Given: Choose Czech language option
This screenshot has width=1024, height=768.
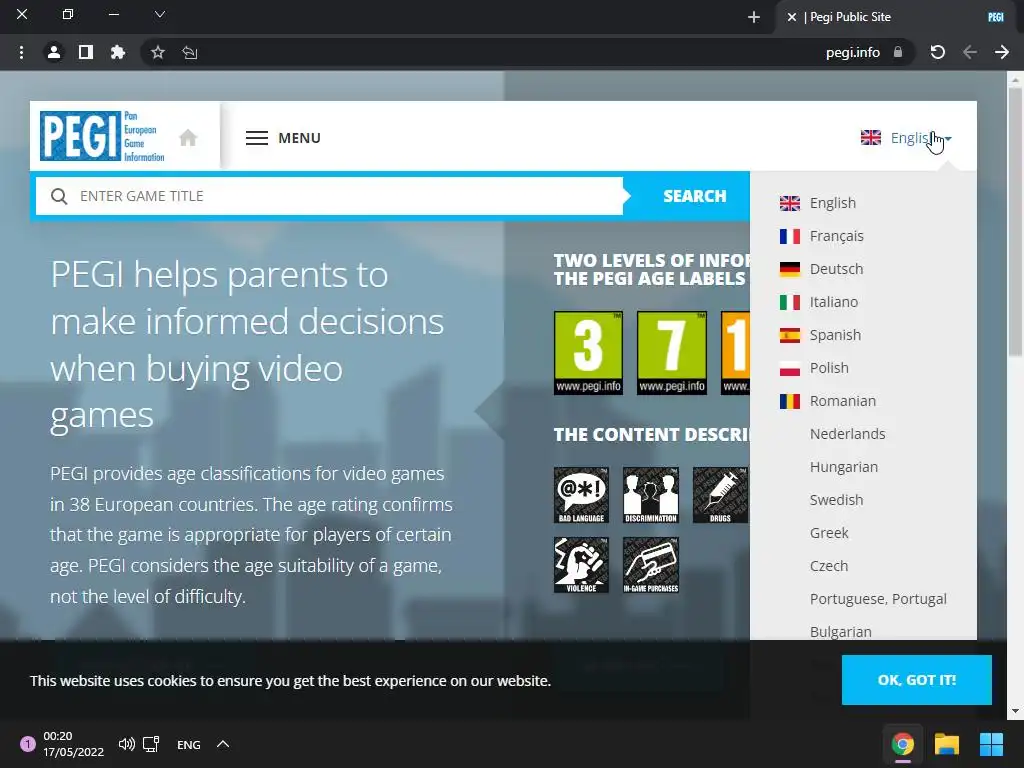Looking at the screenshot, I should (x=829, y=566).
